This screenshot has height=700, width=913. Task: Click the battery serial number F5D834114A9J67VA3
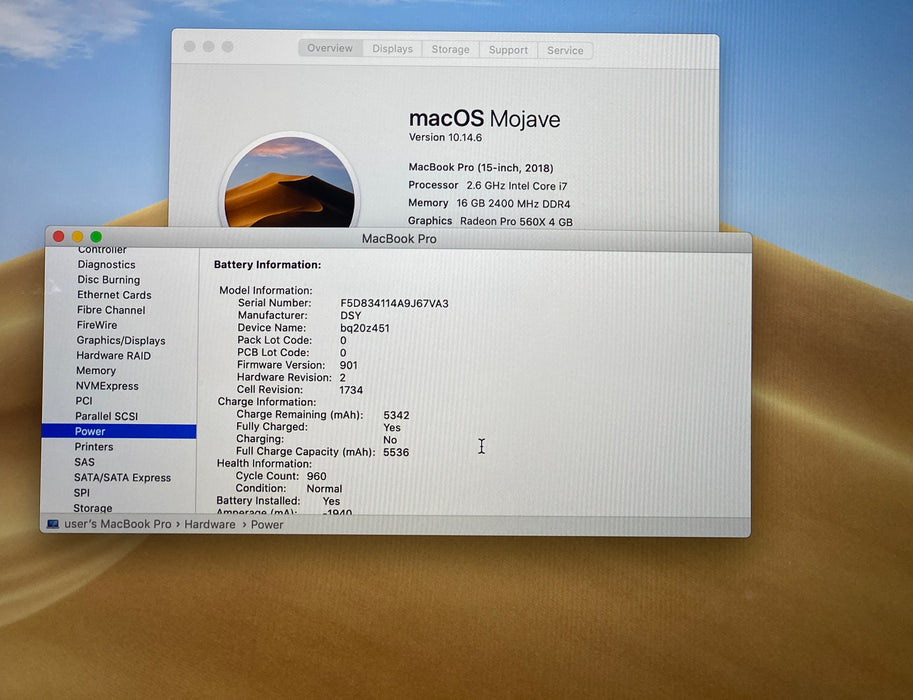tap(394, 303)
